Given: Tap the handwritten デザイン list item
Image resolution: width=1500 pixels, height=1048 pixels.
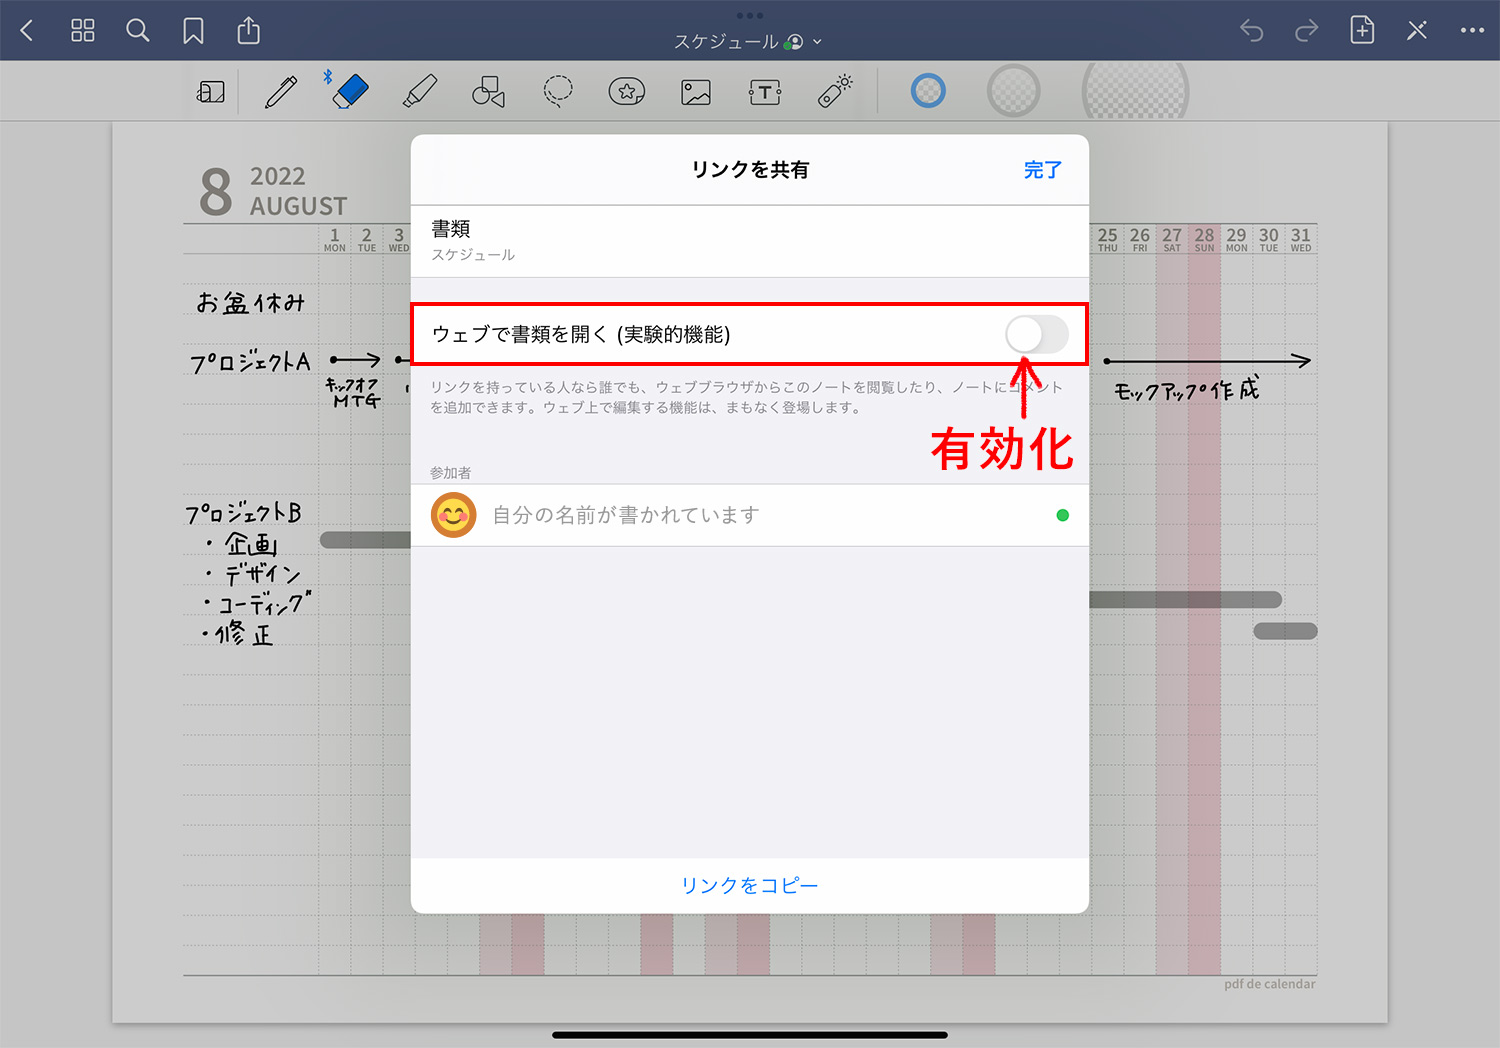Looking at the screenshot, I should 254,574.
